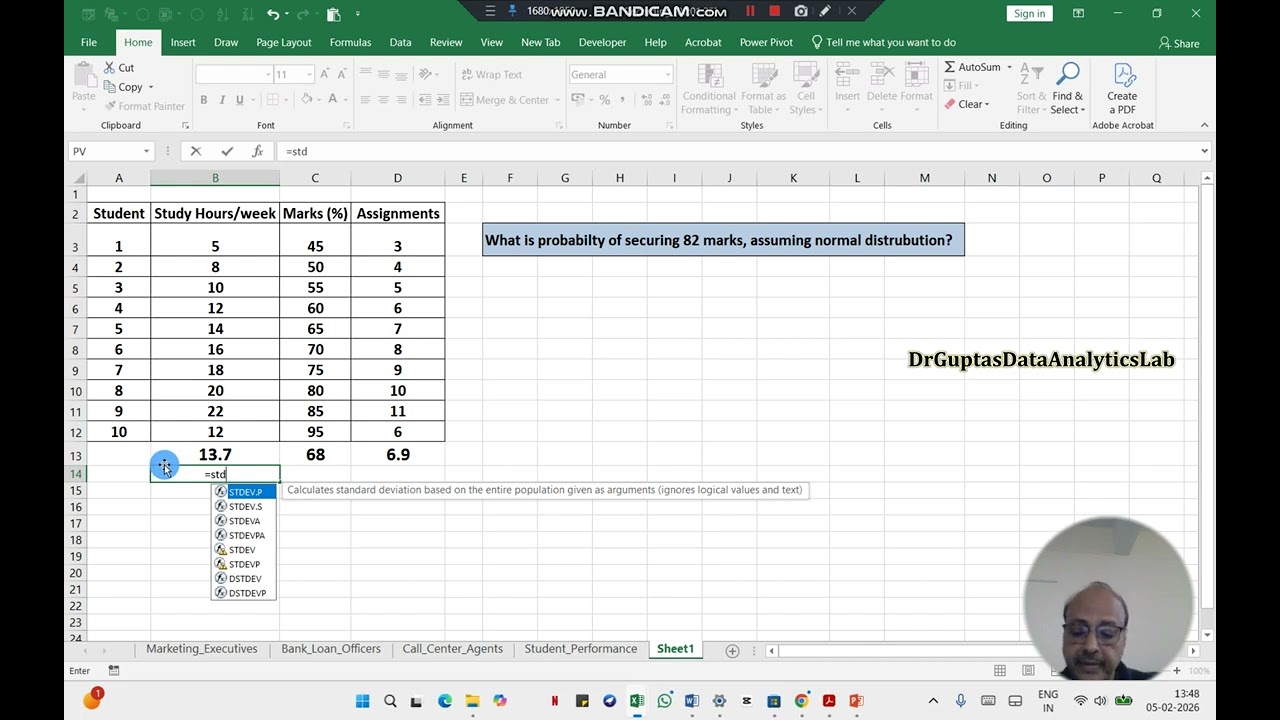Open the Font Color A button
Viewport: 1280px width, 720px height.
click(x=332, y=100)
